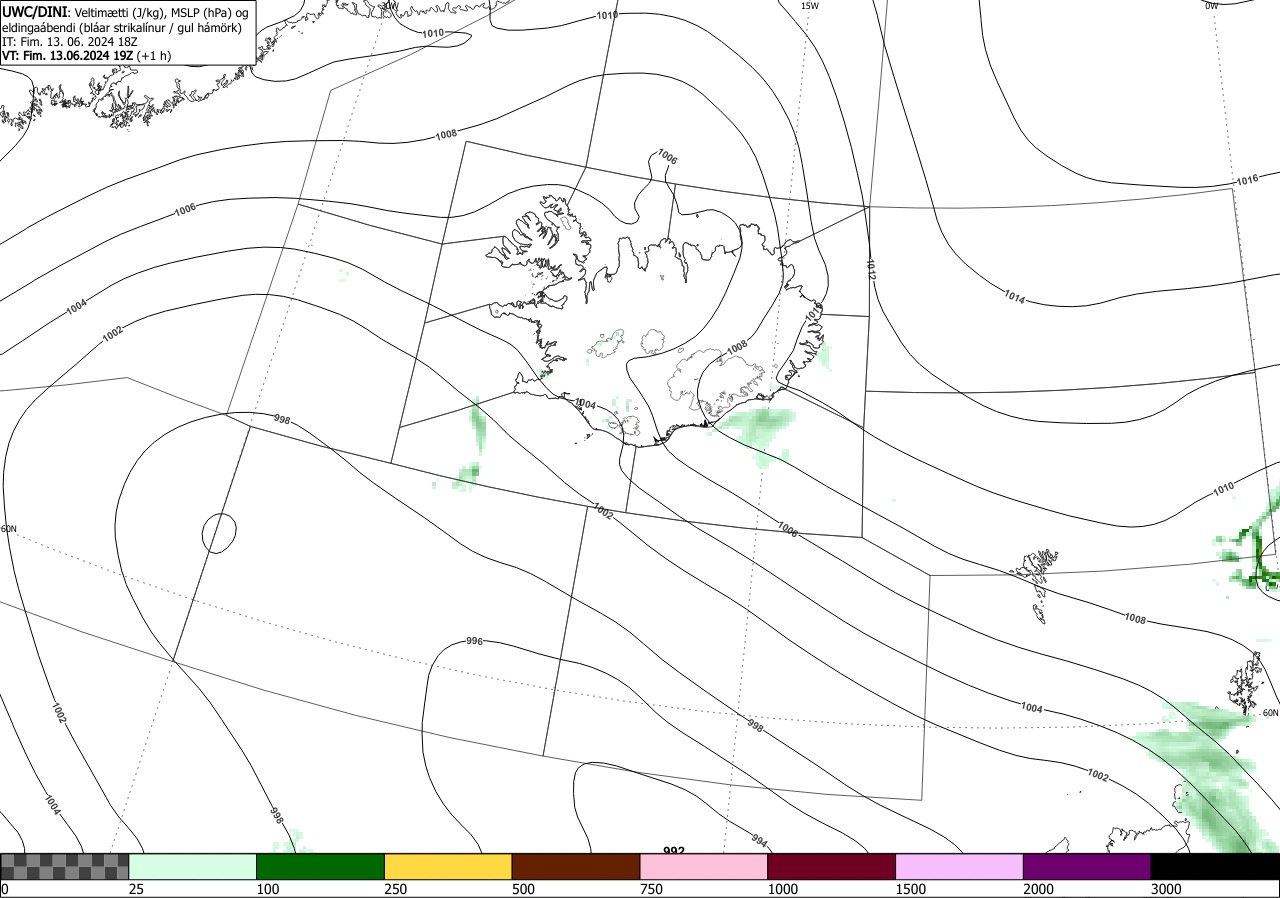Click the legend value "25"

point(136,889)
